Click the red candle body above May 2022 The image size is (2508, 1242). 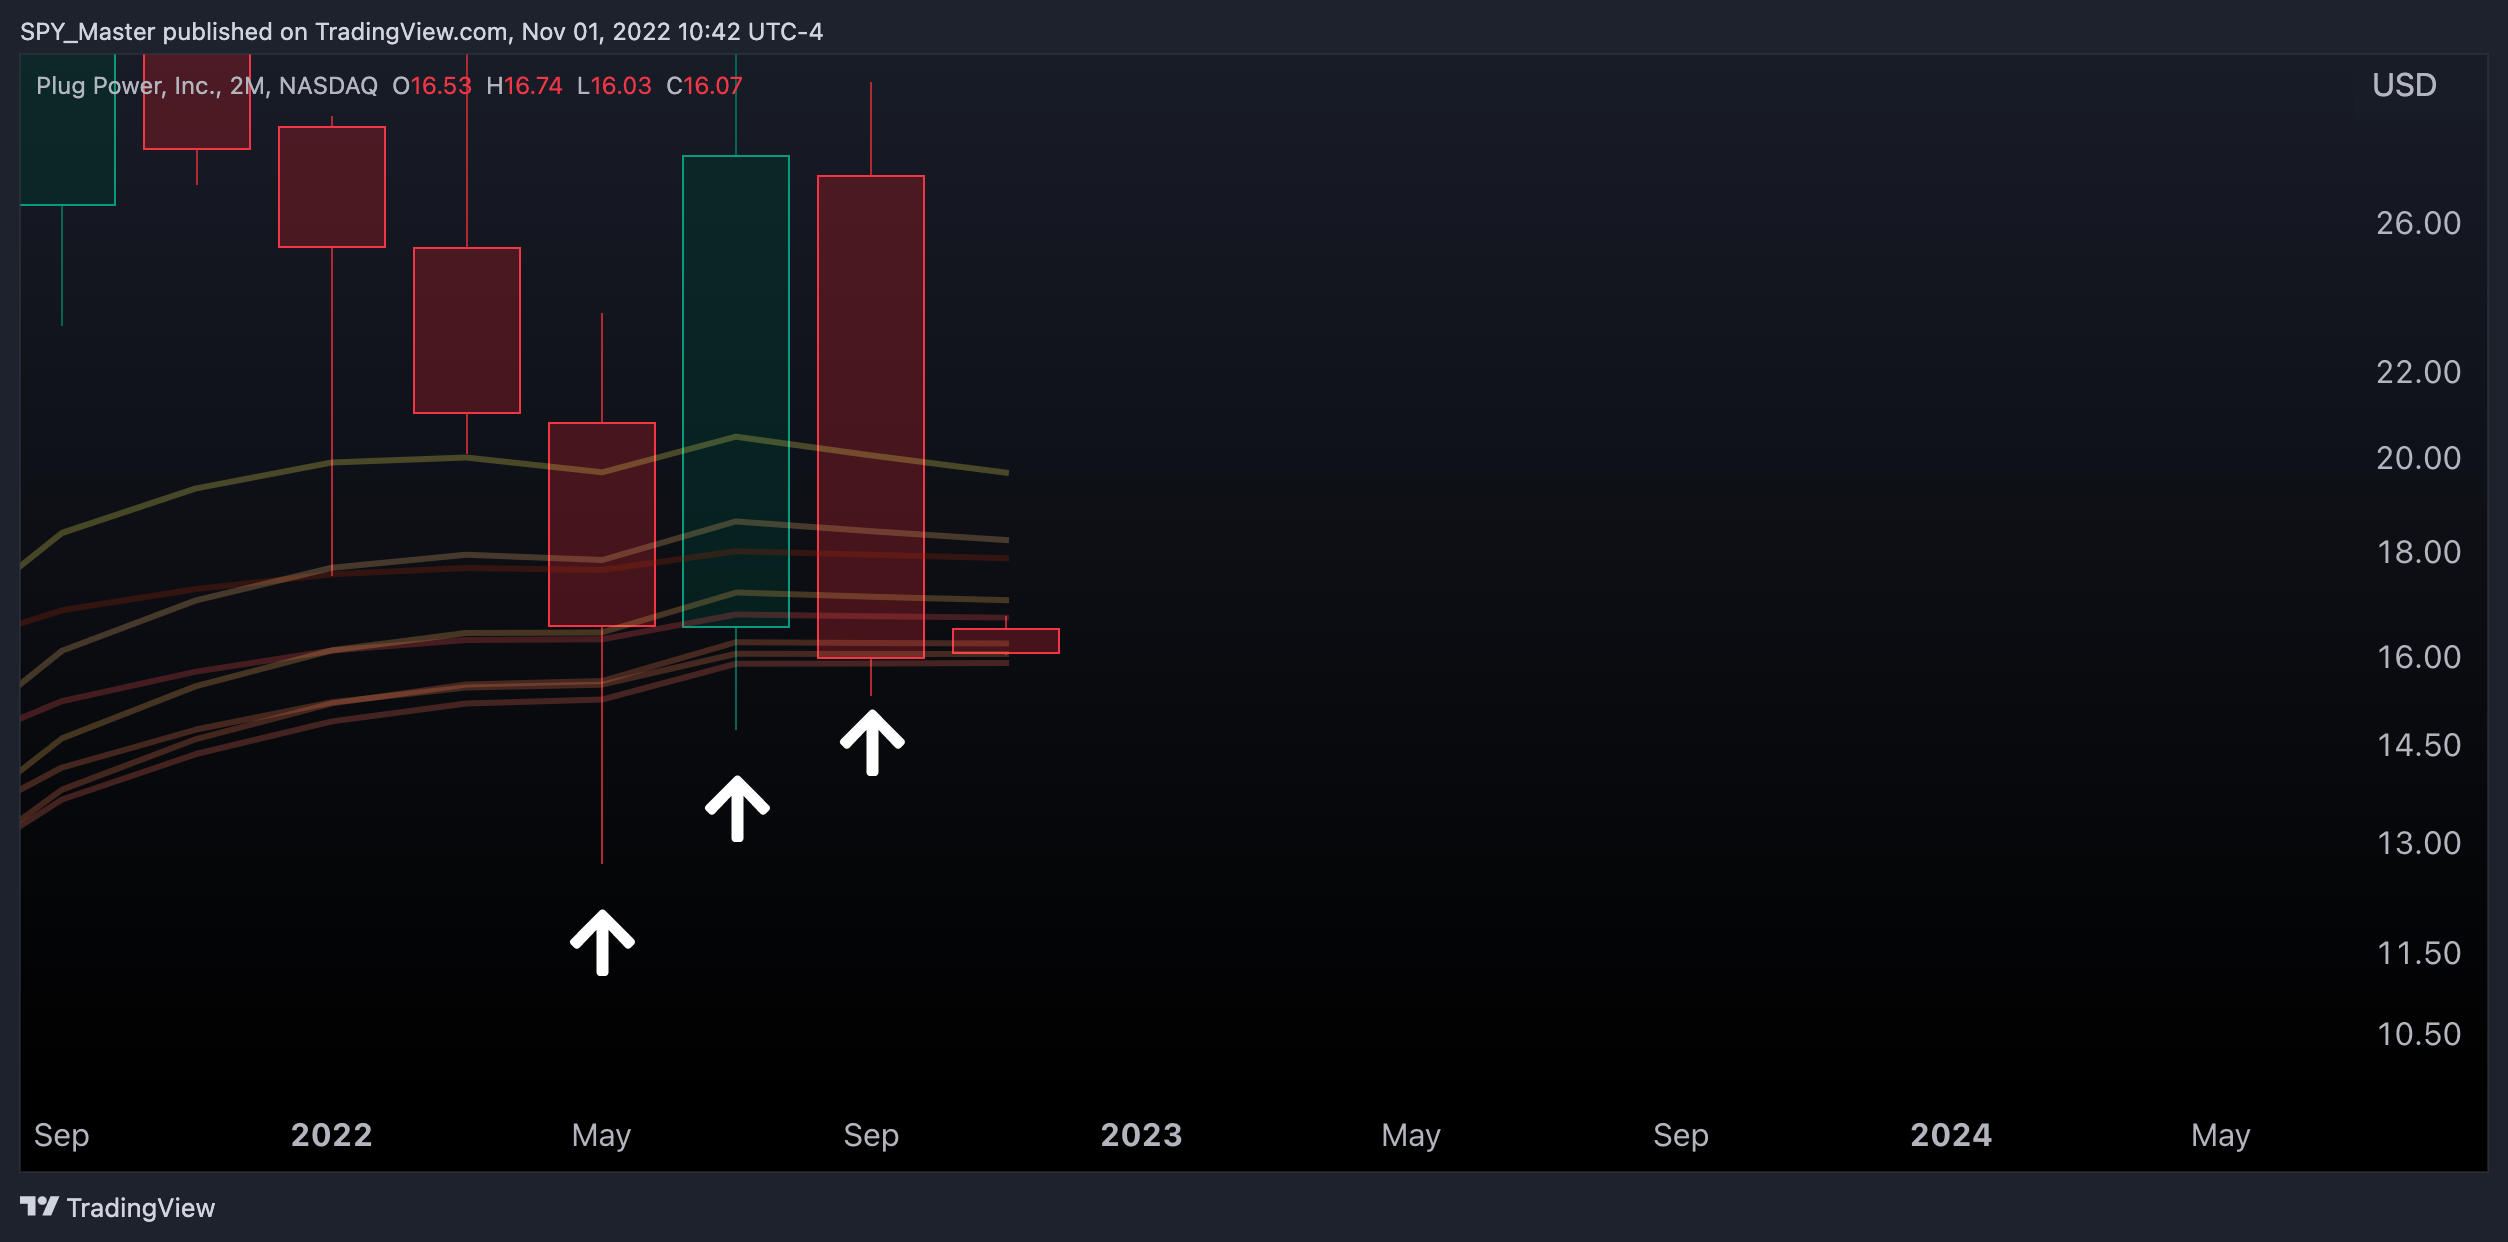(602, 524)
